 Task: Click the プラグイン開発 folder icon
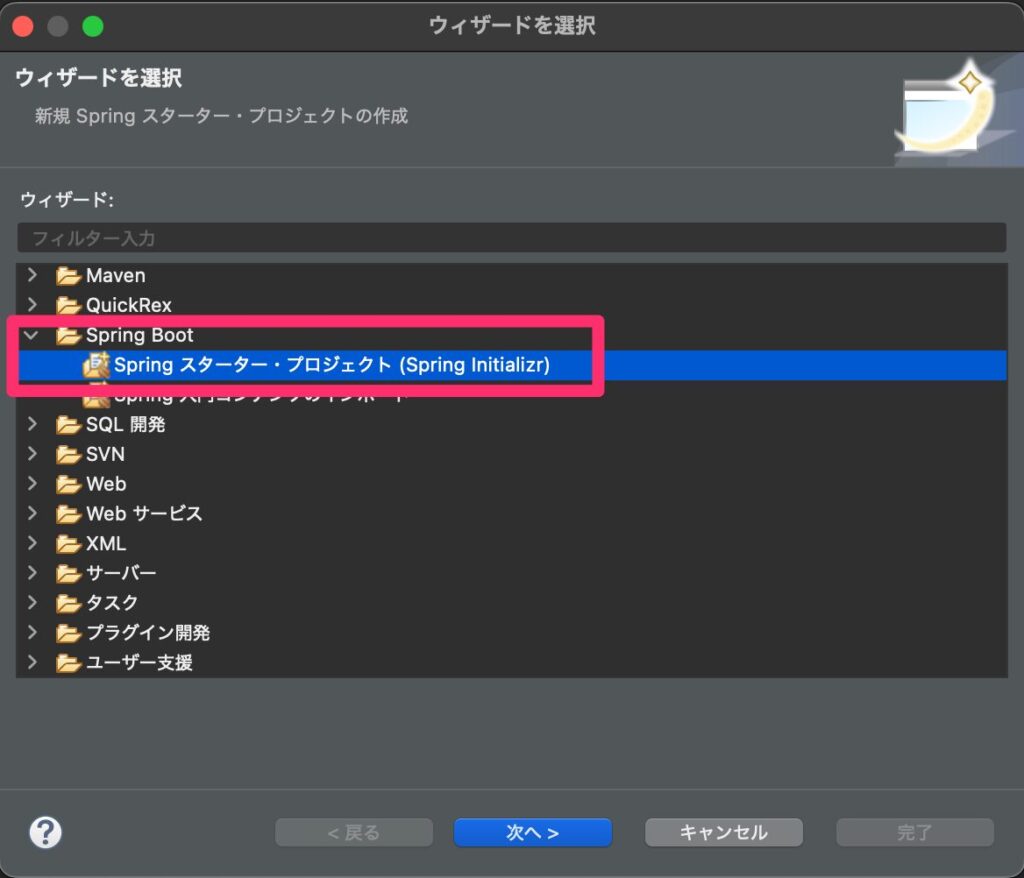(x=68, y=633)
